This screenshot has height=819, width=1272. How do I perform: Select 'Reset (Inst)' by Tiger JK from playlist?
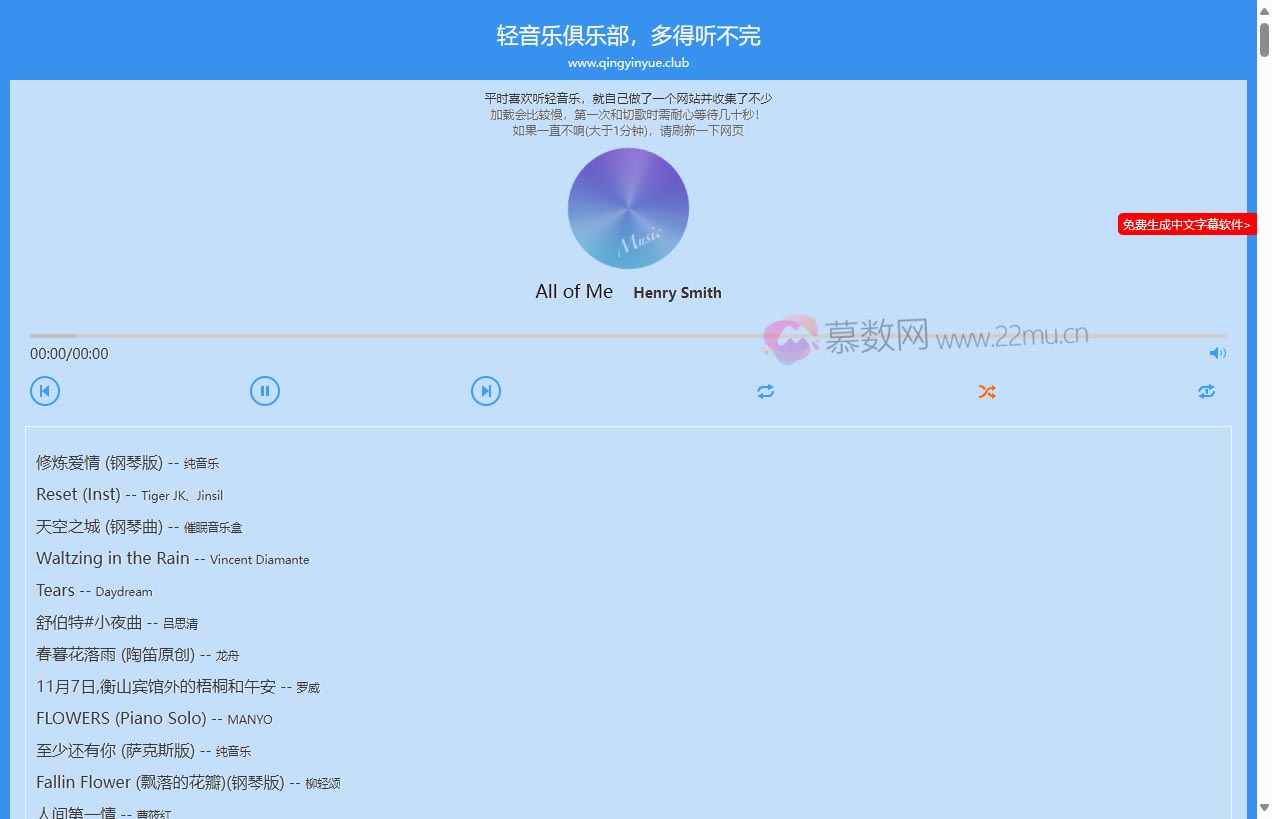click(78, 494)
